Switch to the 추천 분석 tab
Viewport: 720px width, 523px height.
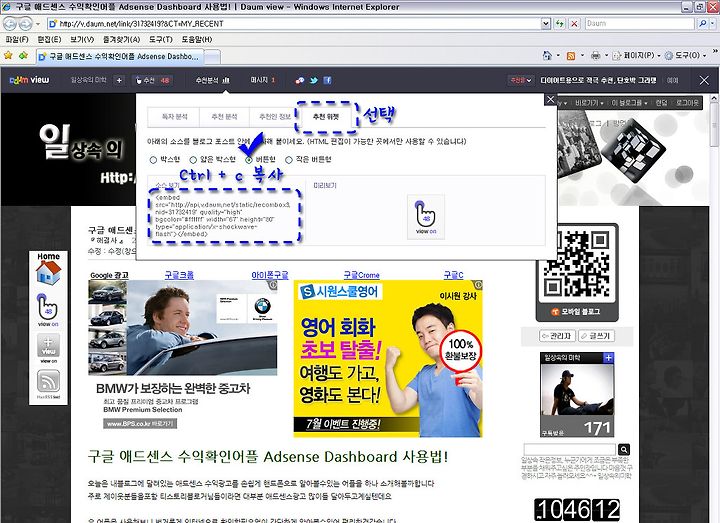tap(225, 117)
